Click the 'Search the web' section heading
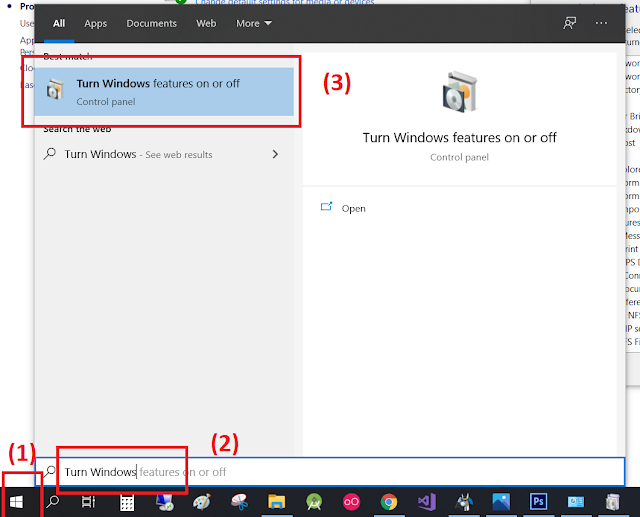640x517 pixels. click(x=77, y=129)
